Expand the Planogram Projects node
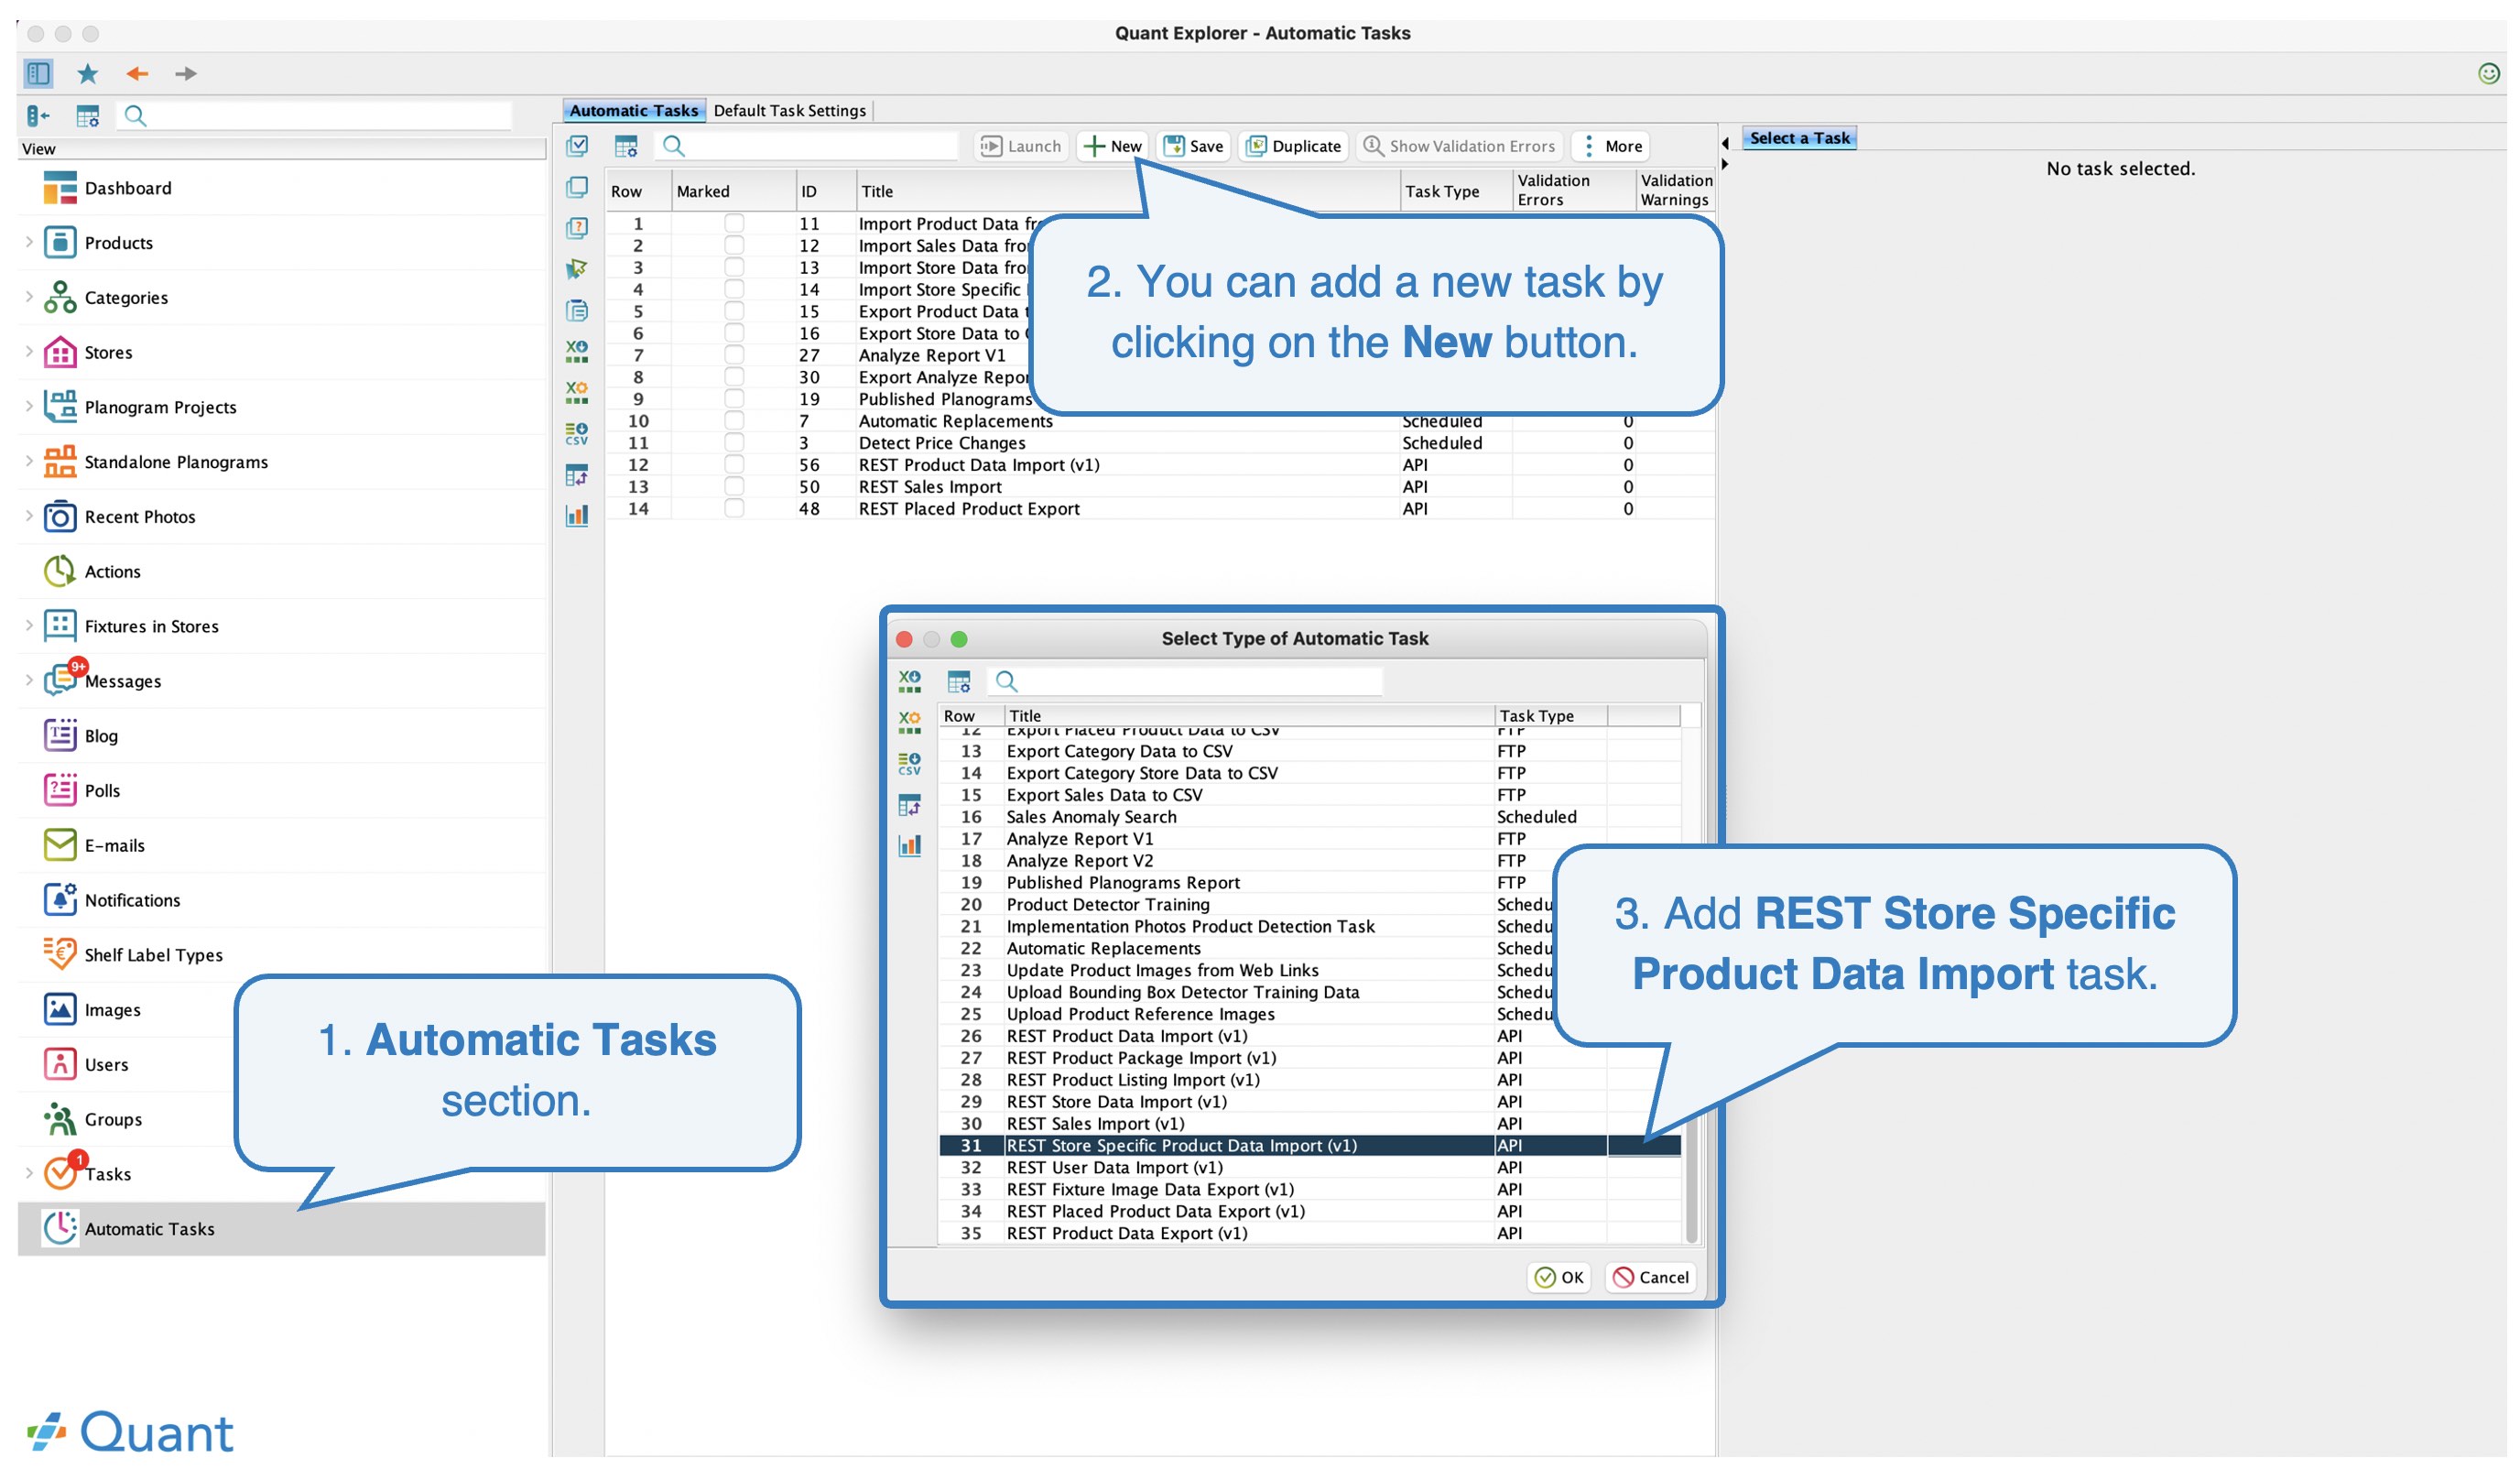Screen dimensions: 2520x1469 tap(29, 407)
